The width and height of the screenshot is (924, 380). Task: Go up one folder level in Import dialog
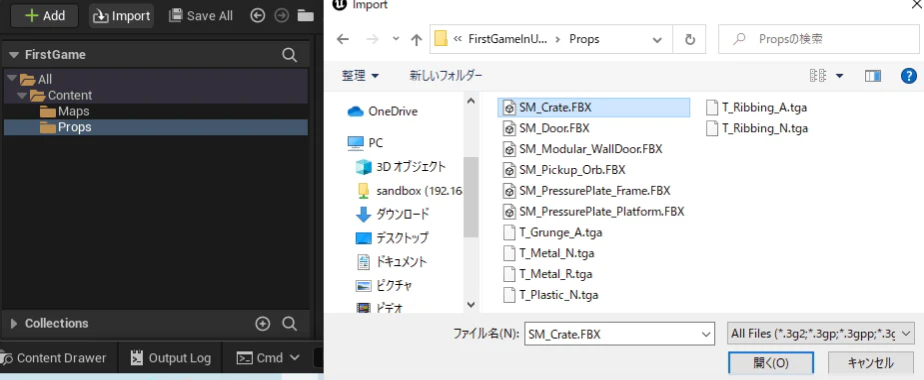[416, 39]
